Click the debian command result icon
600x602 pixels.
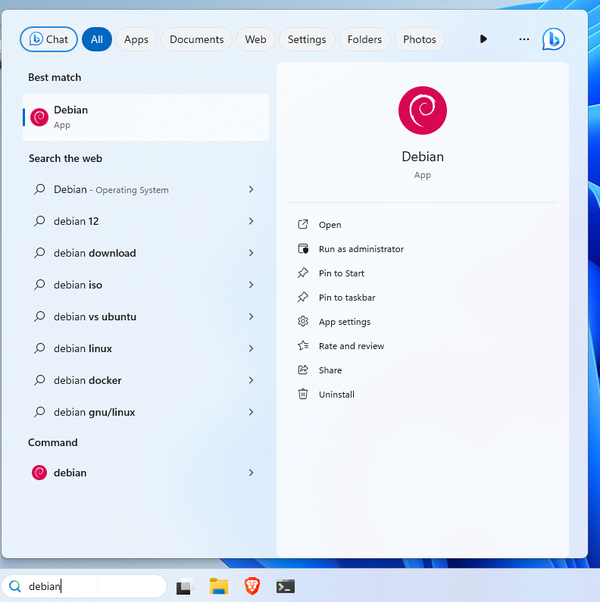point(39,473)
